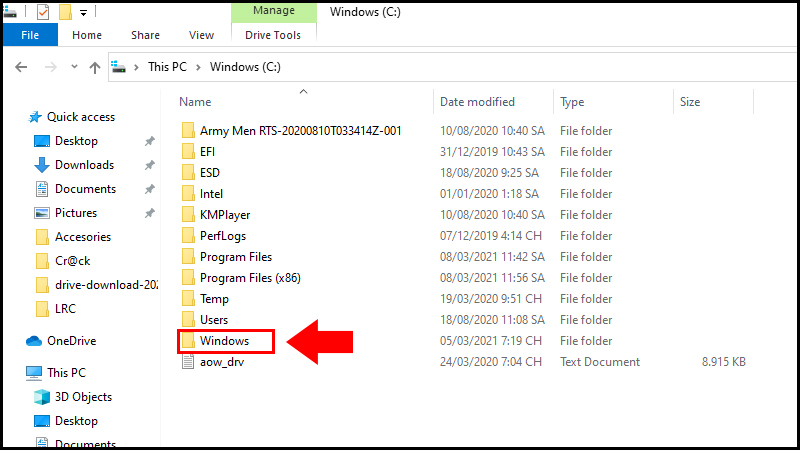
Task: Click the pin icon beside Pictures
Action: click(x=149, y=213)
